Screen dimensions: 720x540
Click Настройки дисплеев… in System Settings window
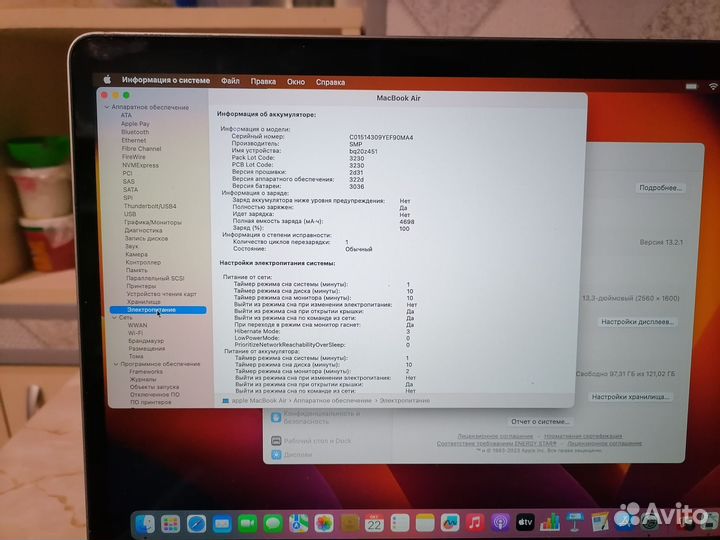[637, 322]
